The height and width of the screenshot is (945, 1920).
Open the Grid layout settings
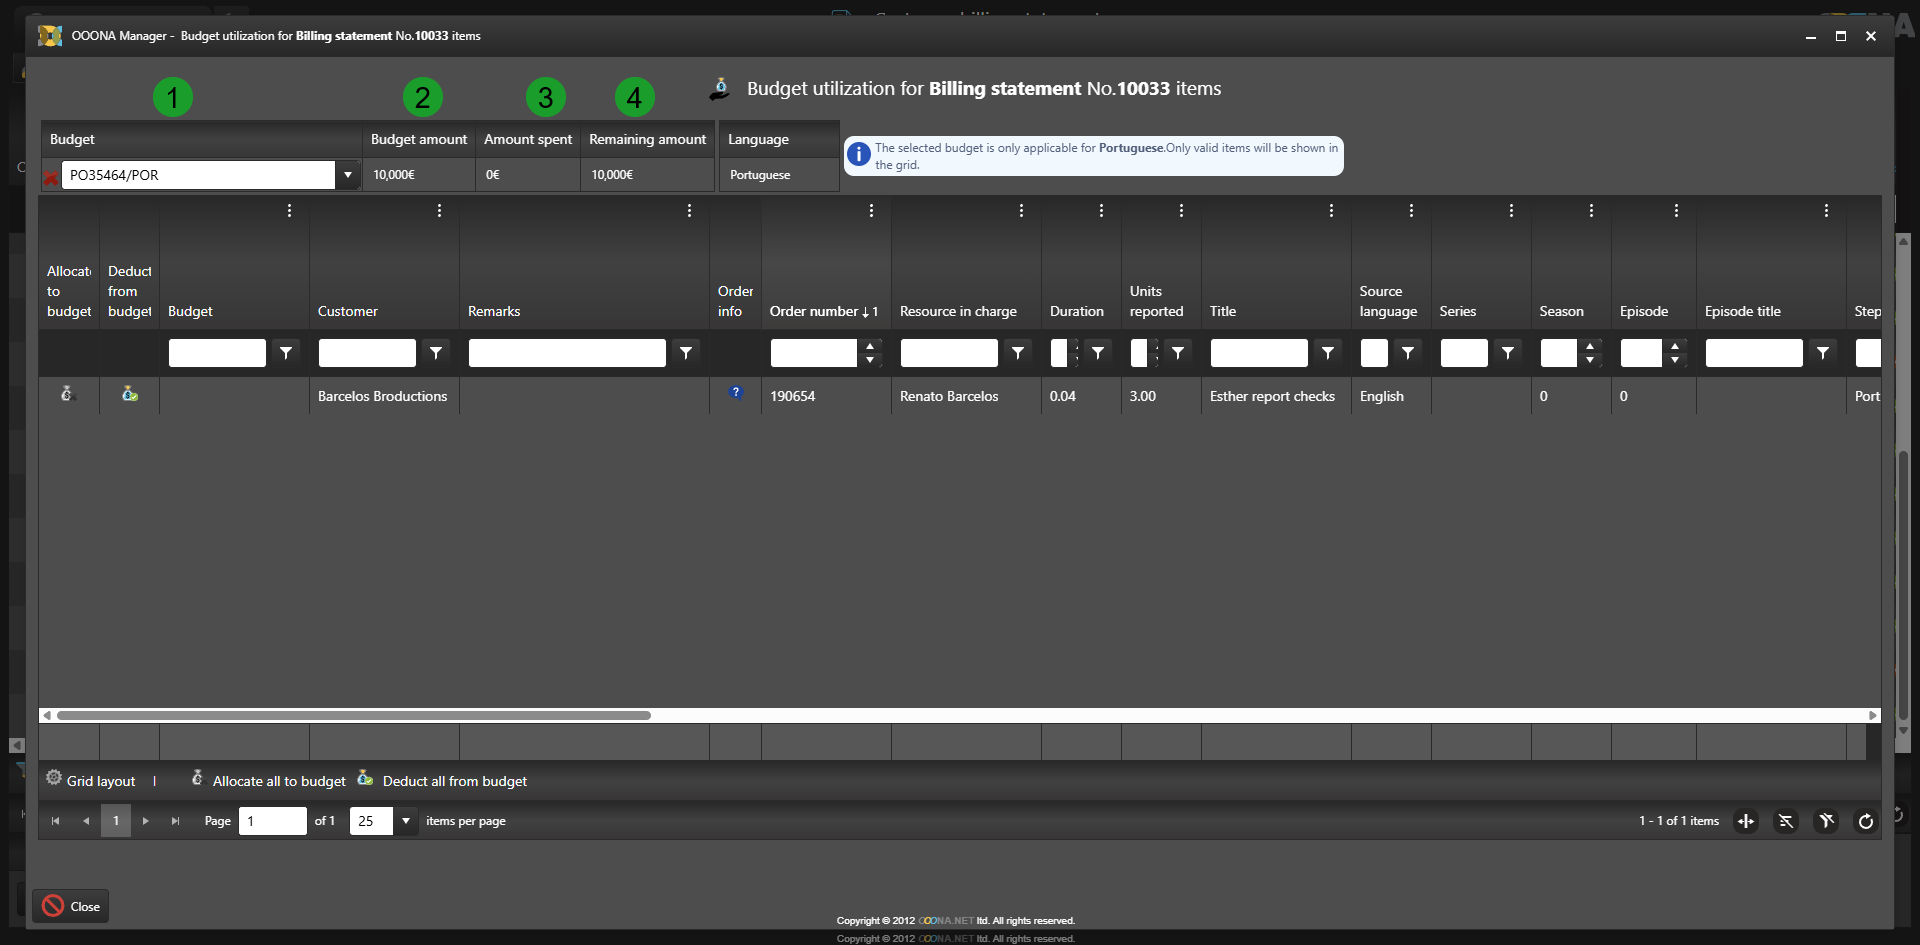click(91, 781)
